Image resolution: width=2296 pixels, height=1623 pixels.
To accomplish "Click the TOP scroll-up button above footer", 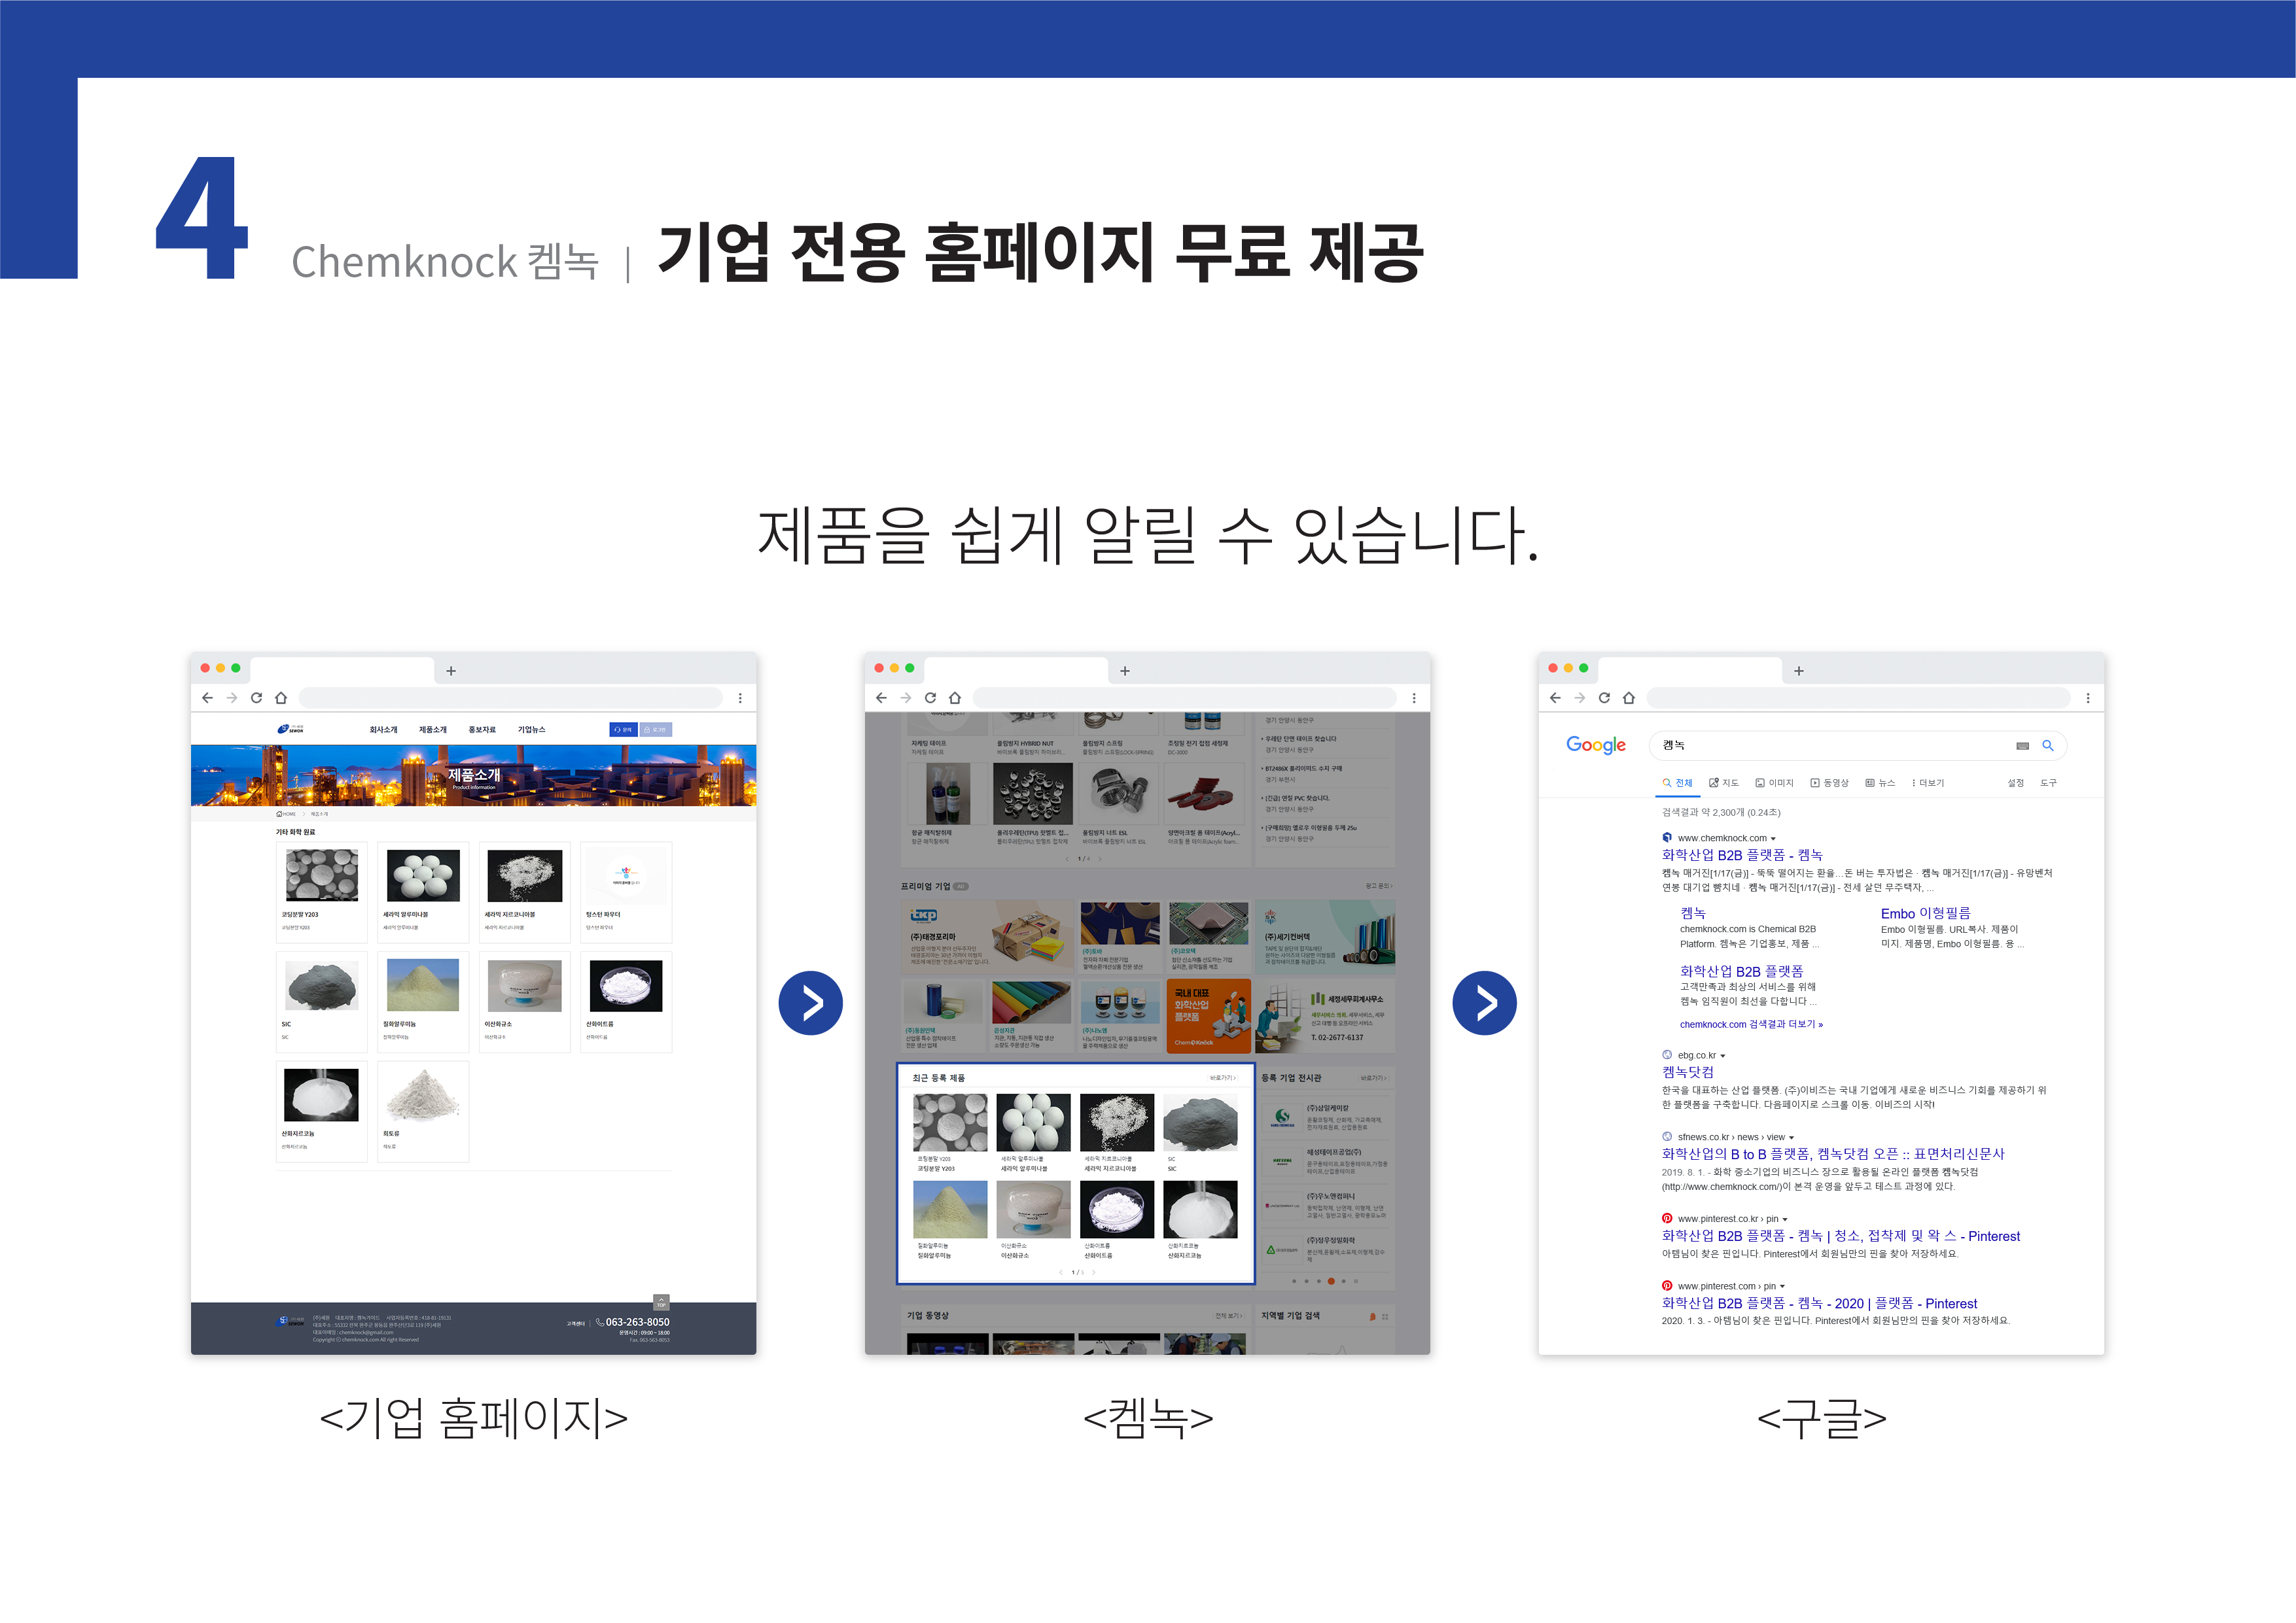I will tap(661, 1302).
